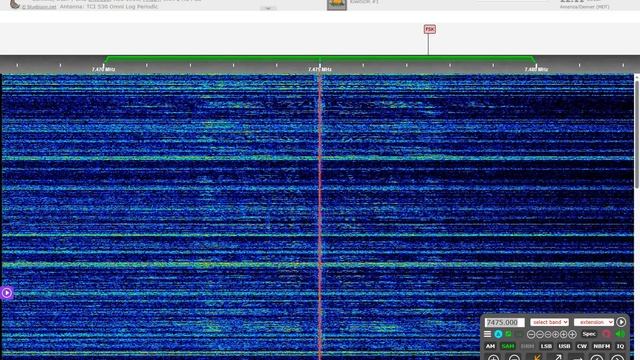Viewport: 640px width, 360px height.
Task: Select CW demodulation mode
Action: [582, 346]
